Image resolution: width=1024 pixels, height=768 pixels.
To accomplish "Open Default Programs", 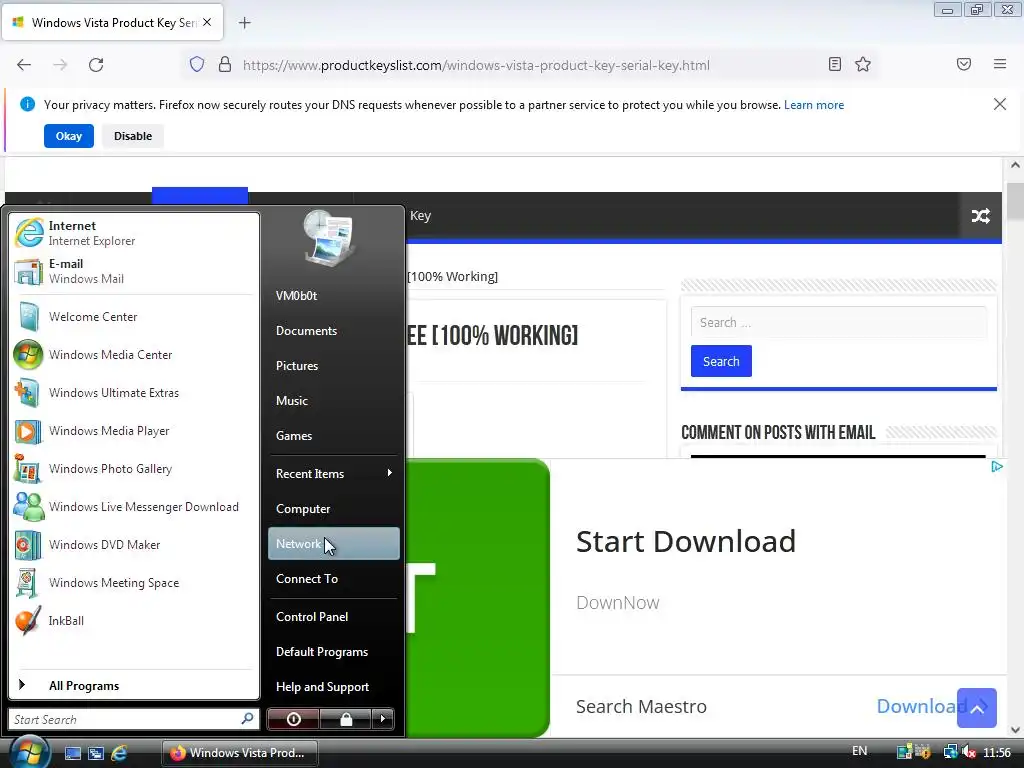I will (333, 652).
